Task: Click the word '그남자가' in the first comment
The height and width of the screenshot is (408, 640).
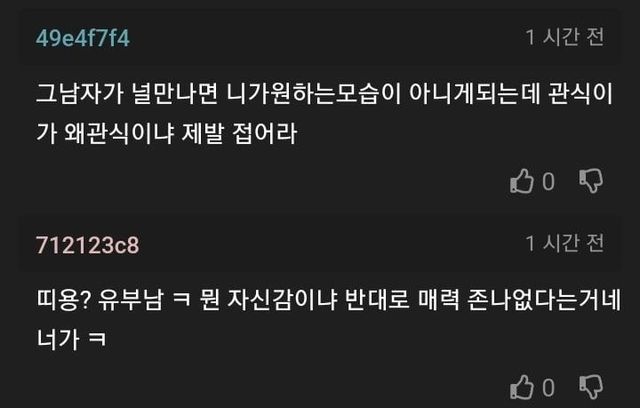Action: coord(80,94)
